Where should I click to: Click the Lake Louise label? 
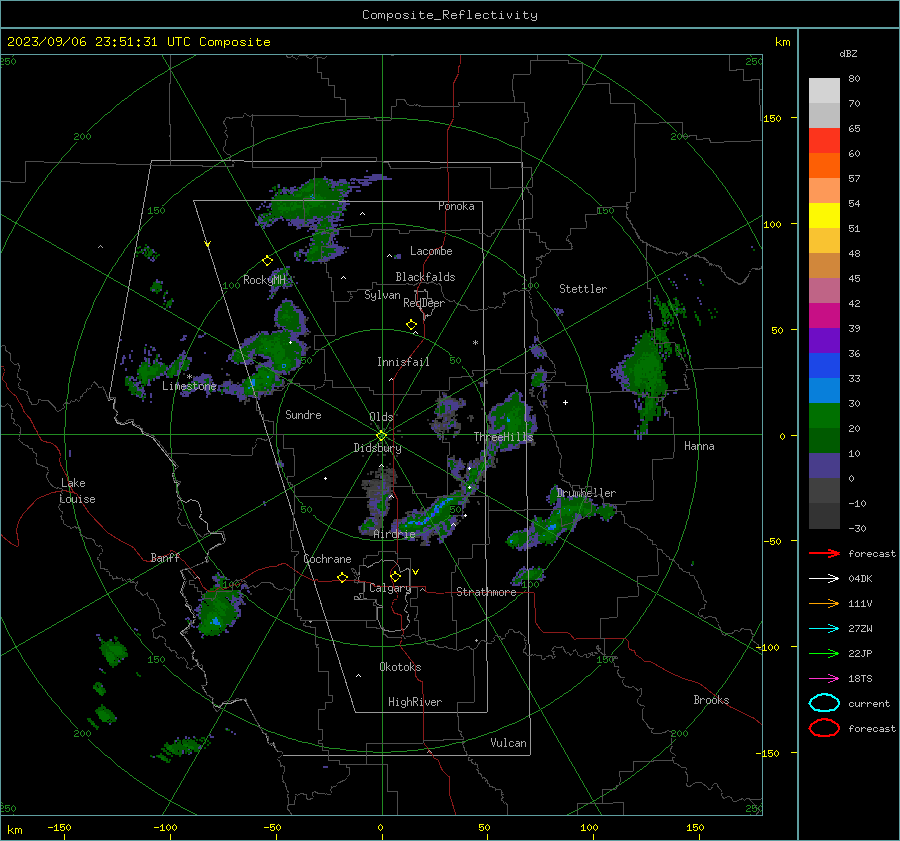point(77,491)
